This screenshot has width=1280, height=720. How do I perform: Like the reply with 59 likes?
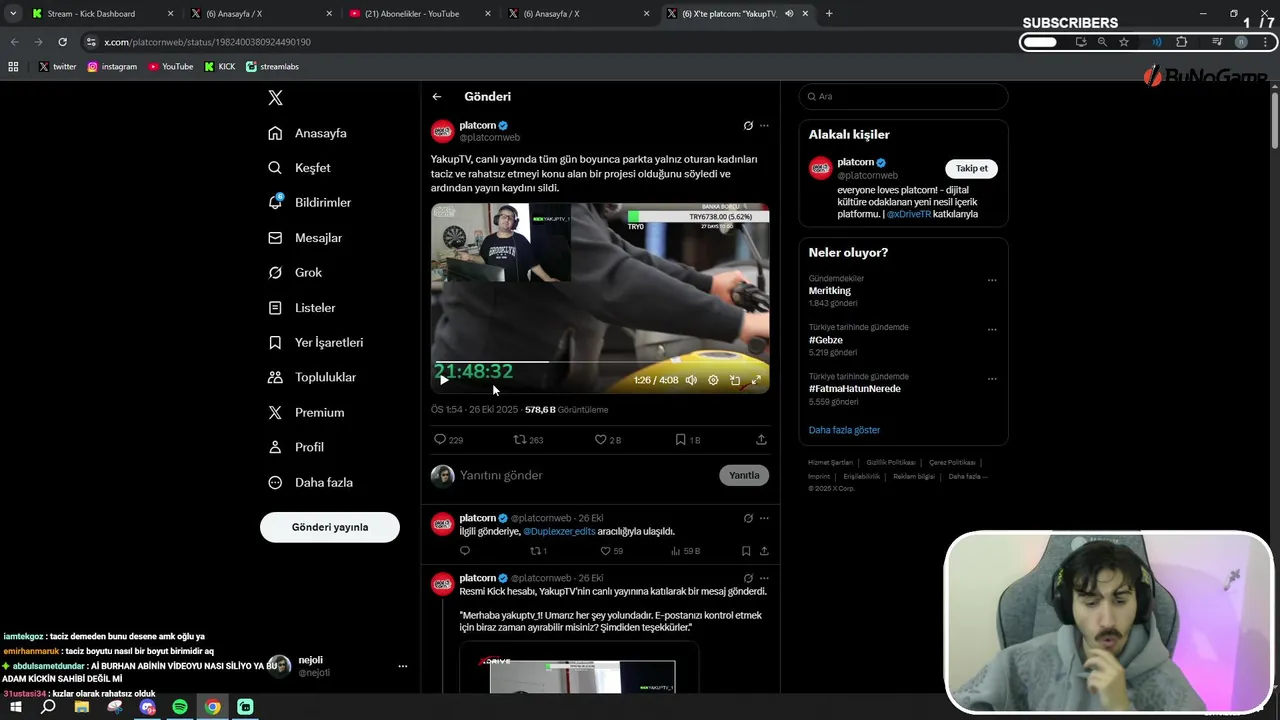click(611, 551)
